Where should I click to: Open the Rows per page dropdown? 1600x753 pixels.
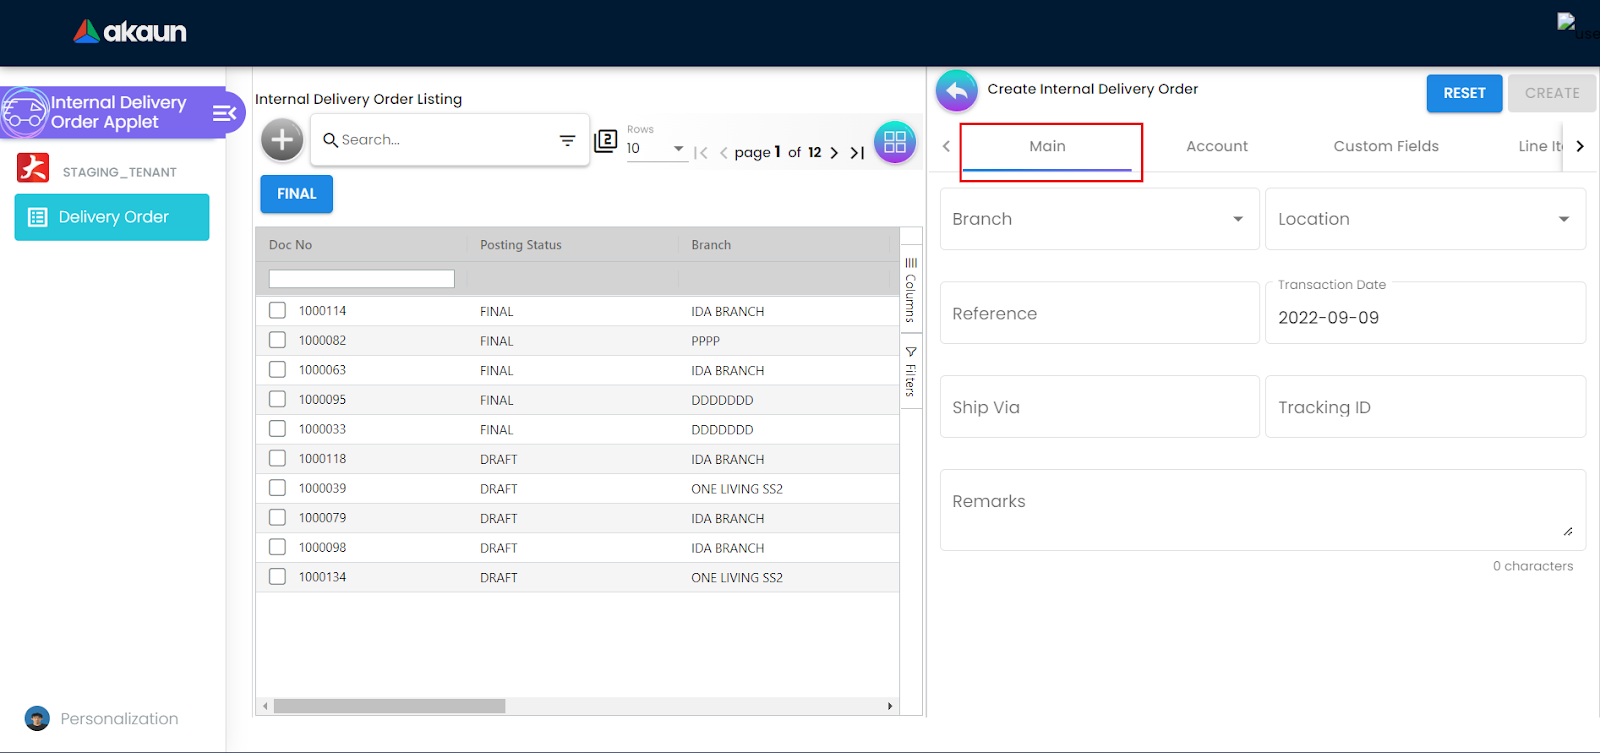(x=655, y=149)
